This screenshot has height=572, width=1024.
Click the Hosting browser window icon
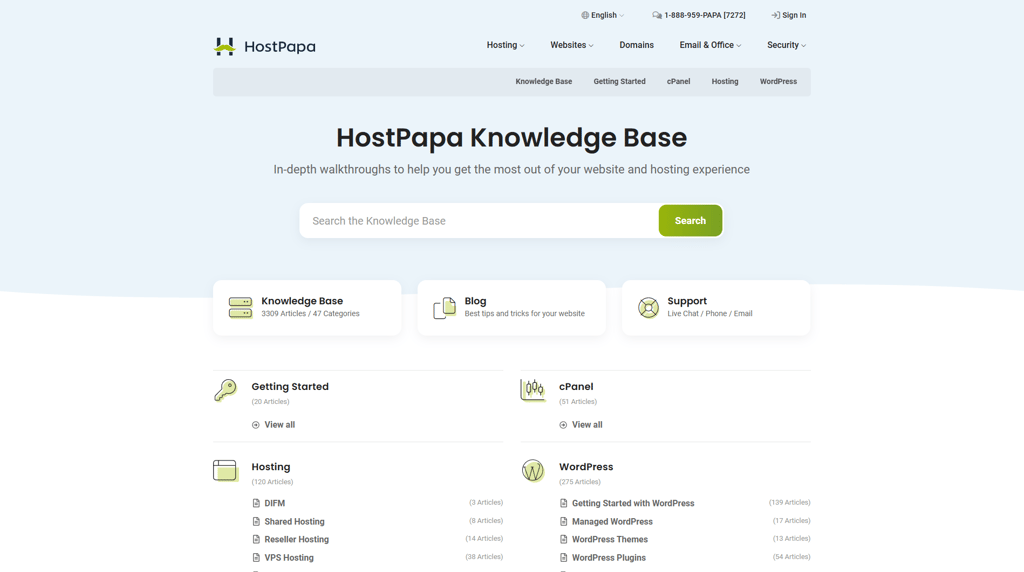(225, 471)
